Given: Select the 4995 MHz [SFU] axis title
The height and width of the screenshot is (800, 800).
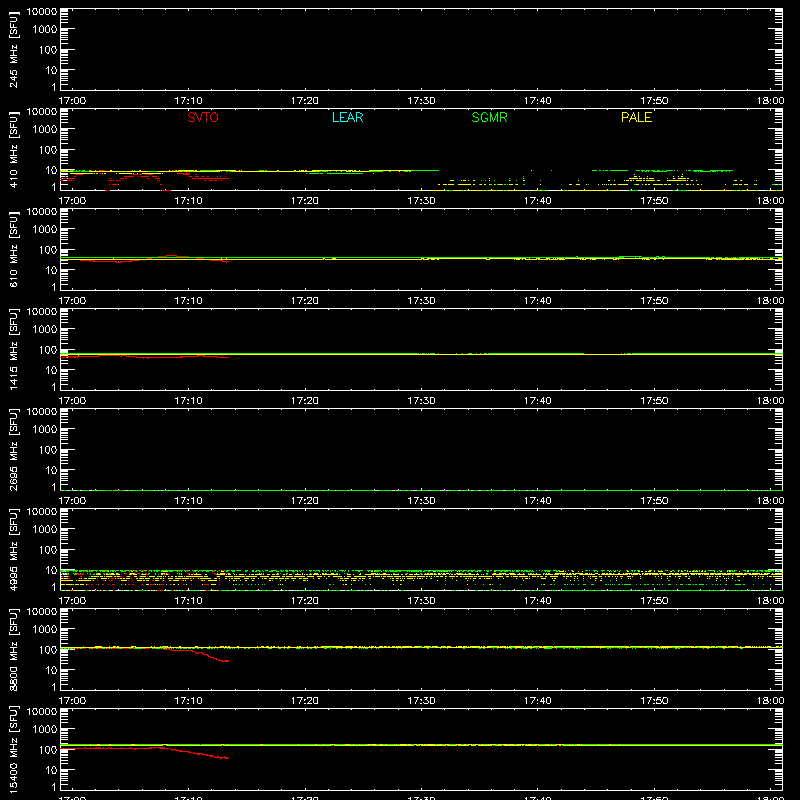Looking at the screenshot, I should tap(13, 549).
